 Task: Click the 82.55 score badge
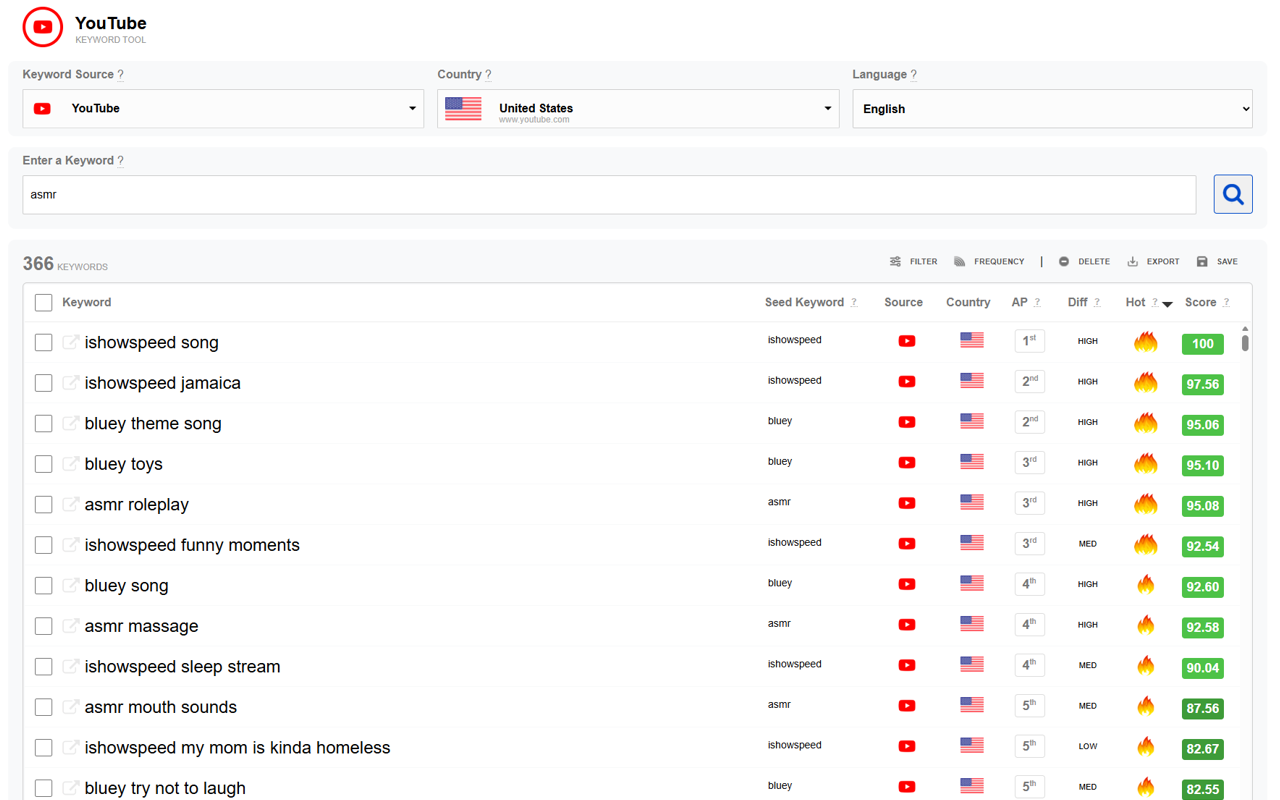tap(1202, 789)
